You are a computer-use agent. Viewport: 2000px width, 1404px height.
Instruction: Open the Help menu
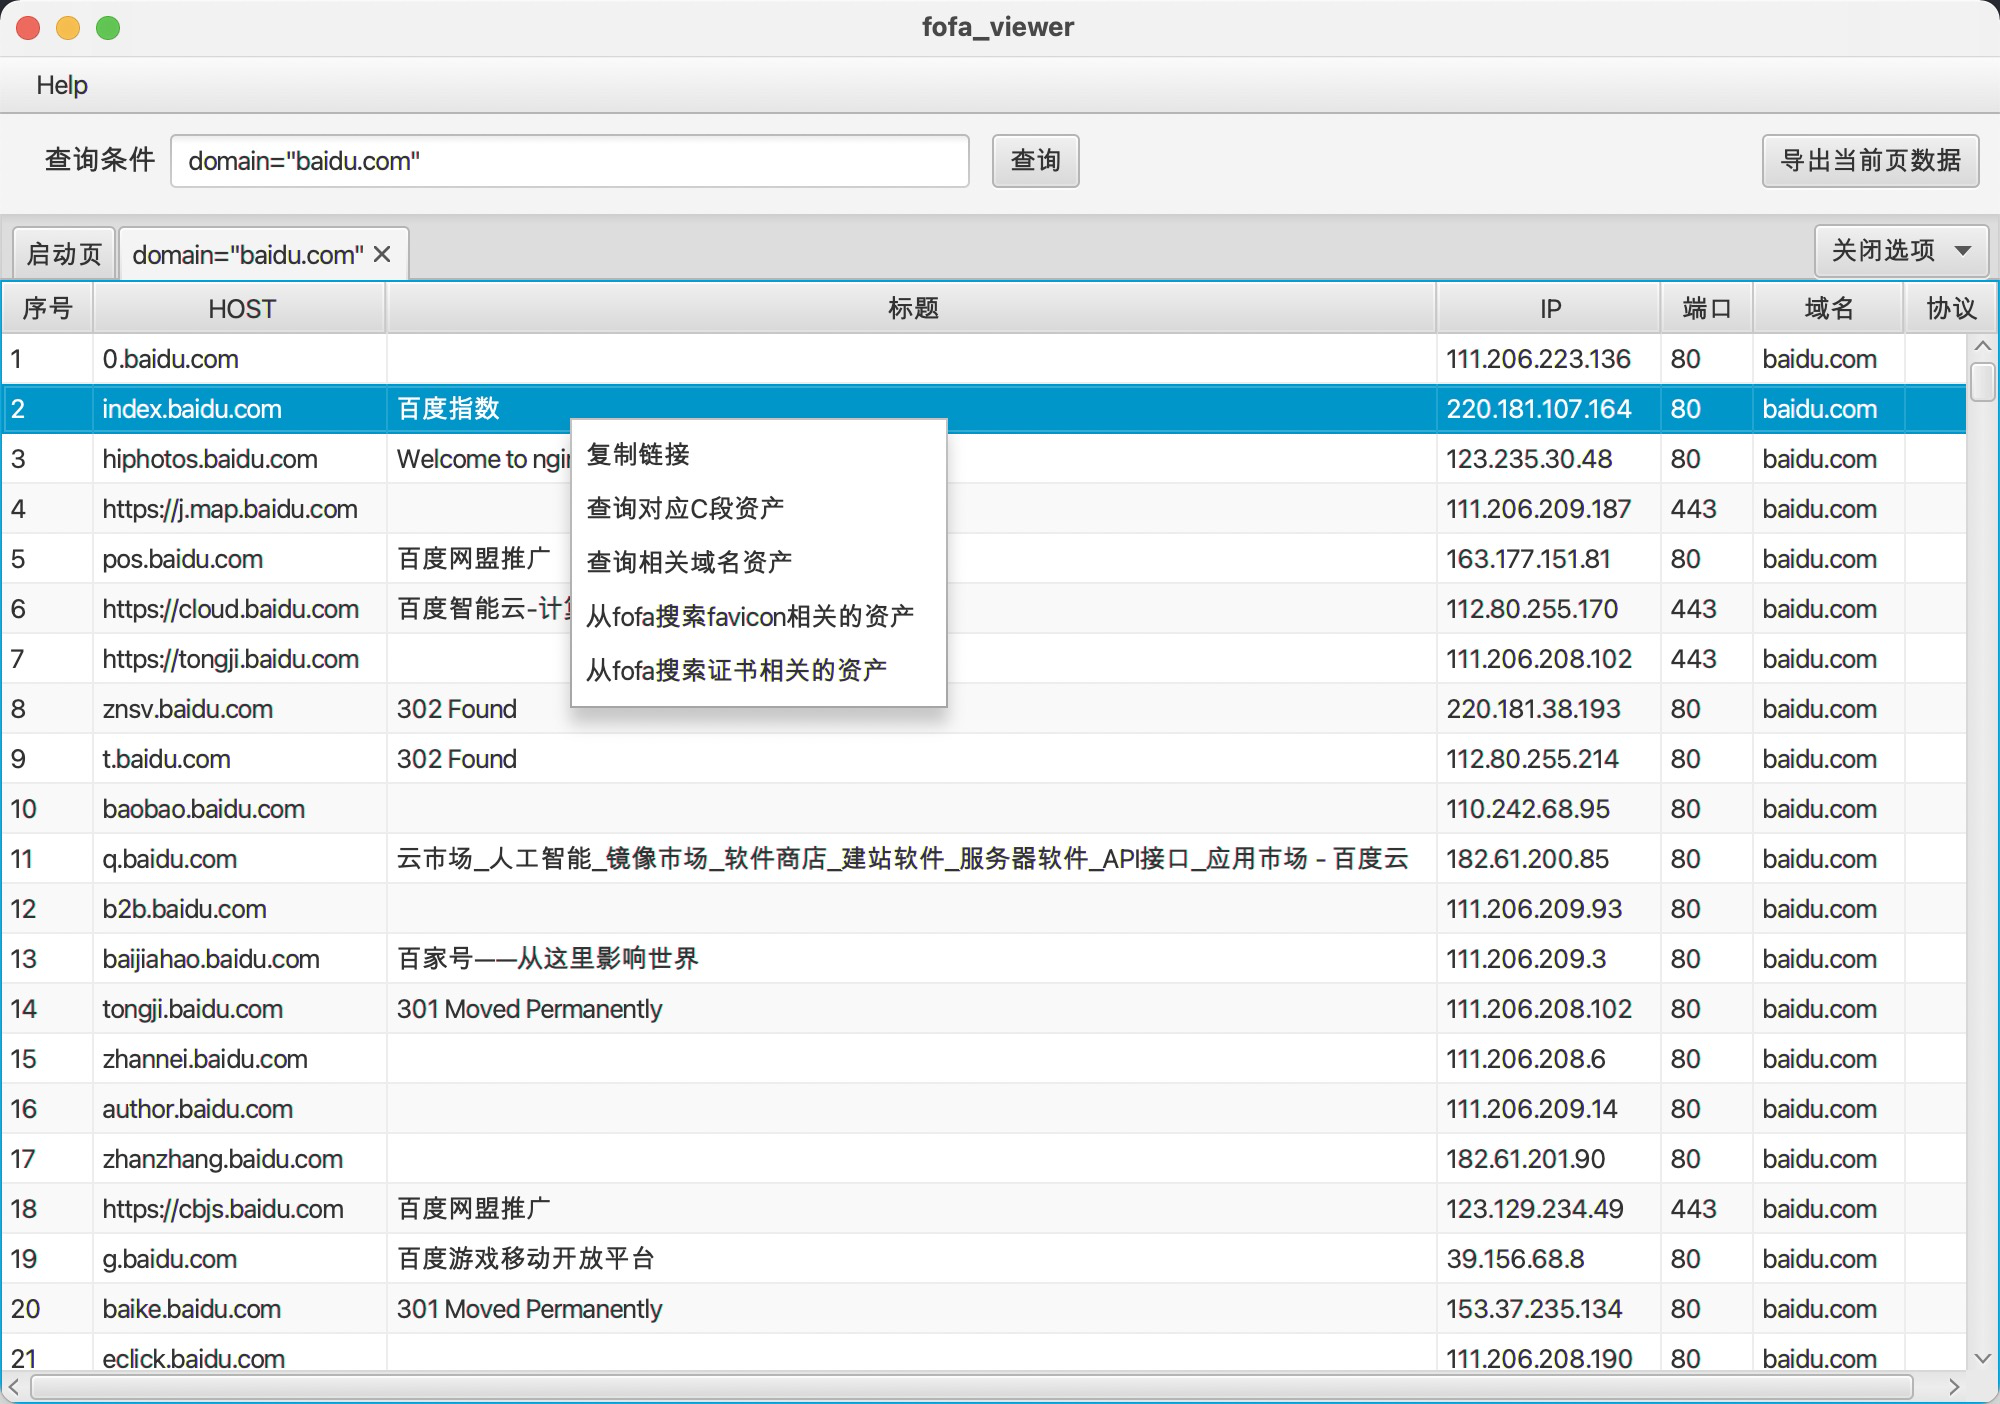[62, 85]
